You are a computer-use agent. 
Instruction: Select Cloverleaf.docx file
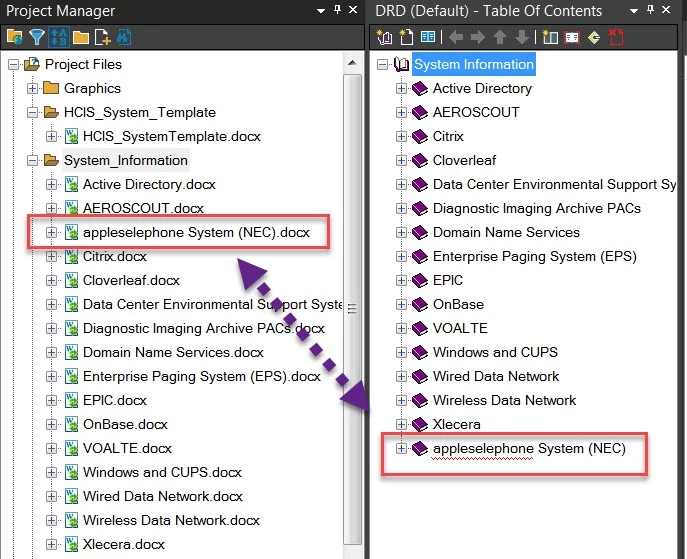[131, 280]
